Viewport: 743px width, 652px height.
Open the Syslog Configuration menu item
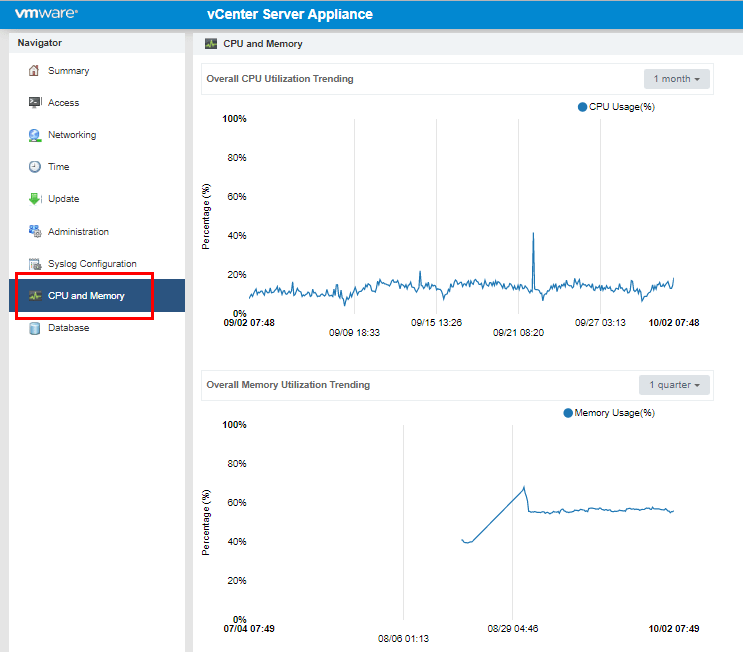click(92, 264)
